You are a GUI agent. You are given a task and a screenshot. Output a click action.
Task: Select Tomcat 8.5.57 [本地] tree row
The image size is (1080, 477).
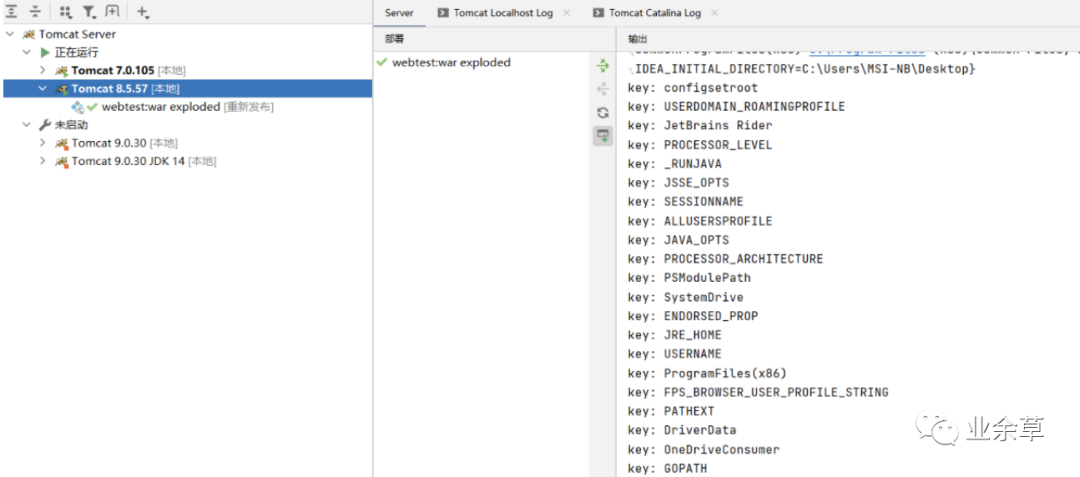pyautogui.click(x=187, y=89)
